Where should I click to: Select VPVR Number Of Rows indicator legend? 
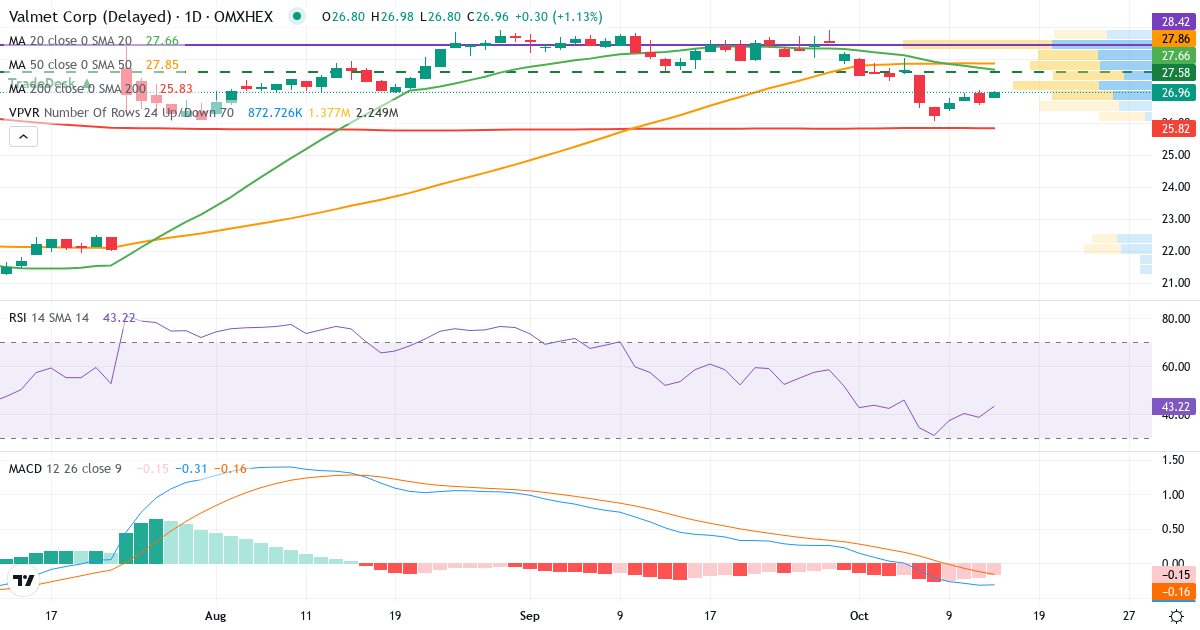click(x=121, y=113)
